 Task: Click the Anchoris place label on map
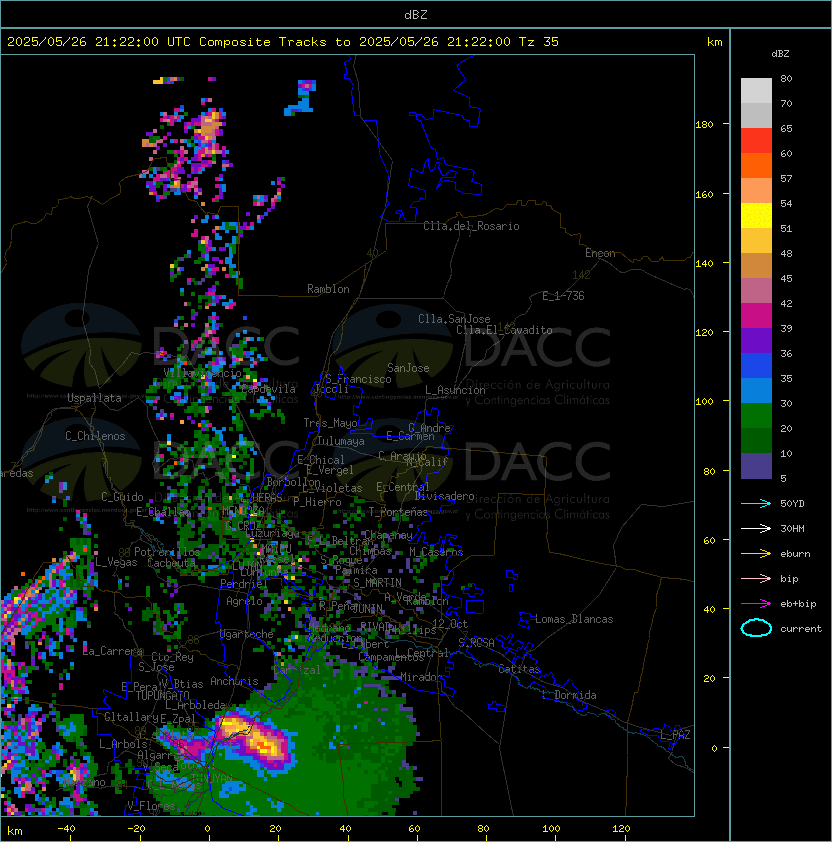coord(234,681)
